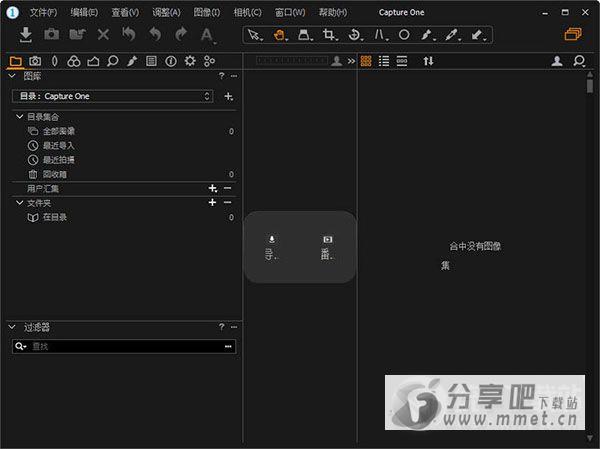Click the Capture camera icon in toolbar
Image resolution: width=600 pixels, height=449 pixels.
(x=51, y=34)
